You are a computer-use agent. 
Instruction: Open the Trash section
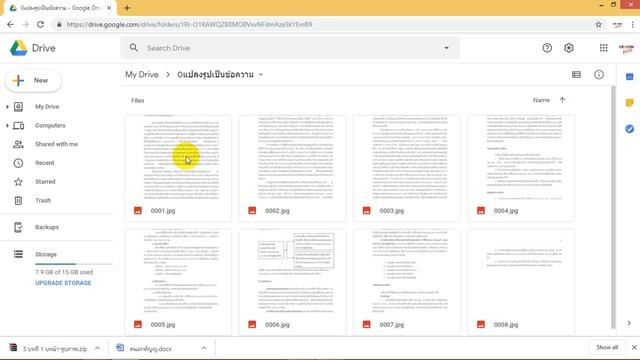(x=43, y=200)
